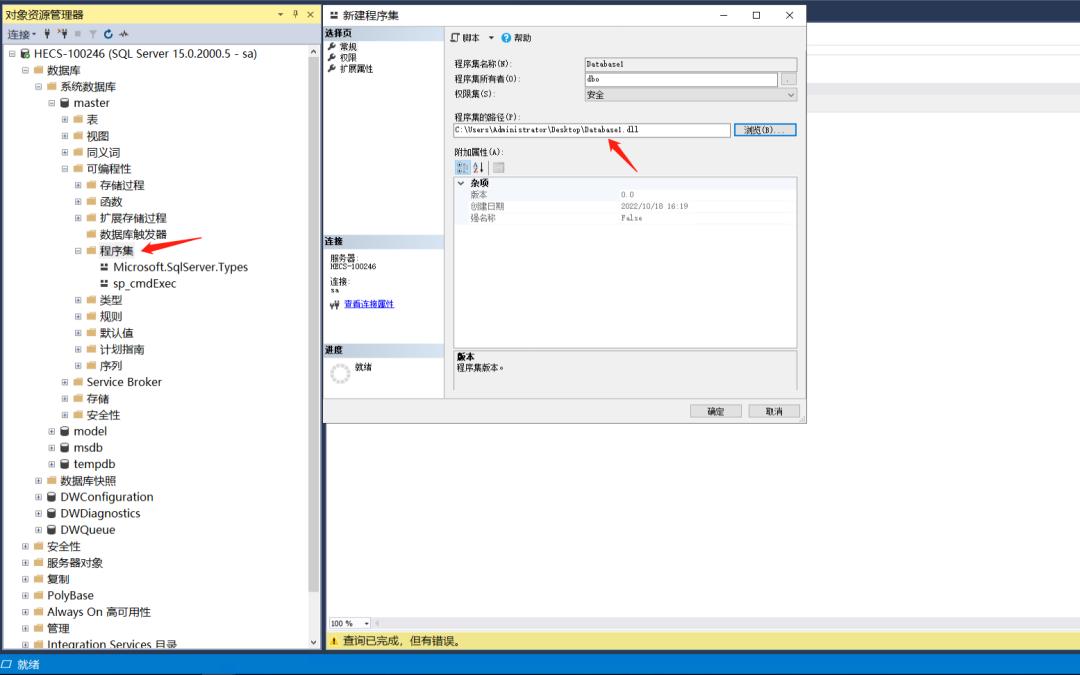The height and width of the screenshot is (675, 1080).
Task: Click the connect plug icon in Object Explorer
Action: (47, 33)
